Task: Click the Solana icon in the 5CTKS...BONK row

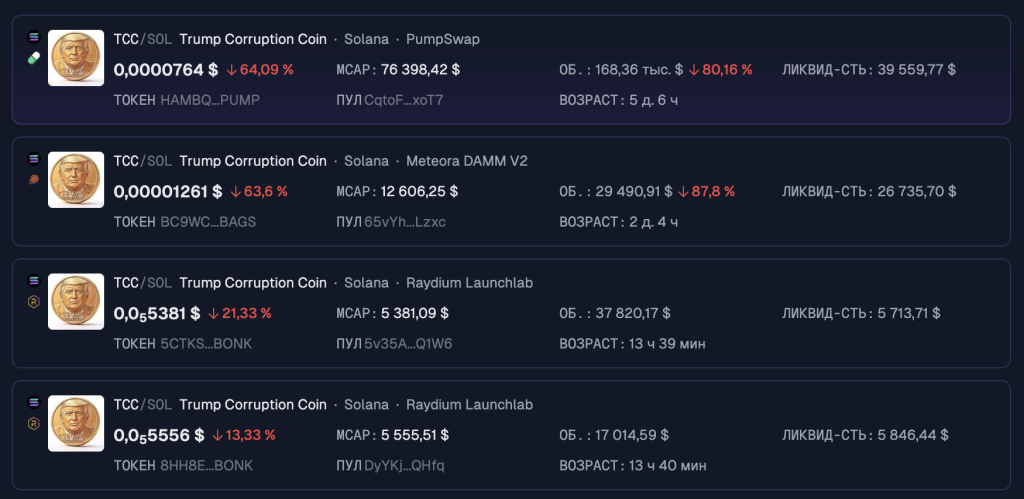Action: [33, 280]
